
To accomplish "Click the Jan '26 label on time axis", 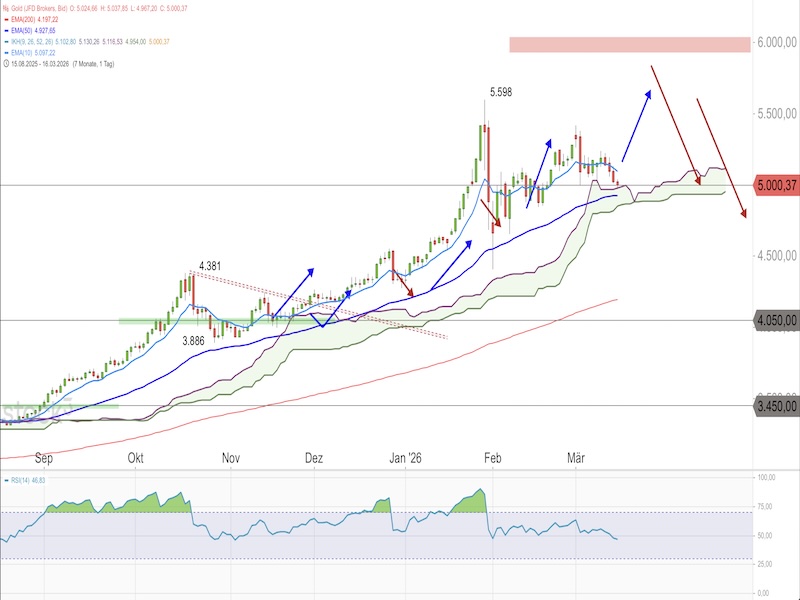I will point(405,457).
